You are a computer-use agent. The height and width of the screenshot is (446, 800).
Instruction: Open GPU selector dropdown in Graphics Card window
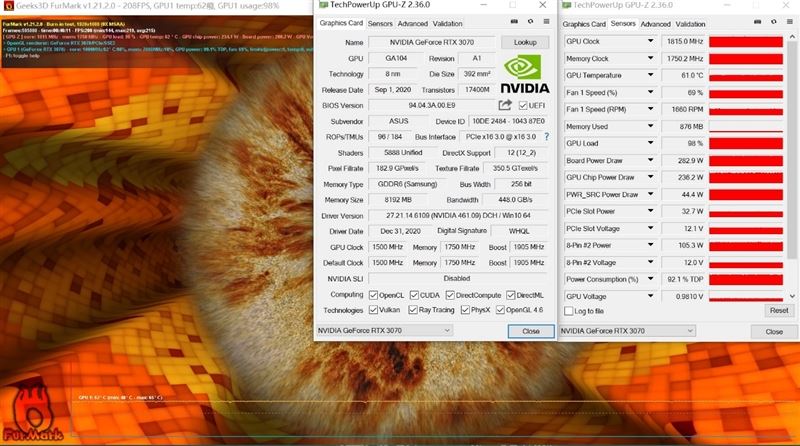(x=384, y=331)
